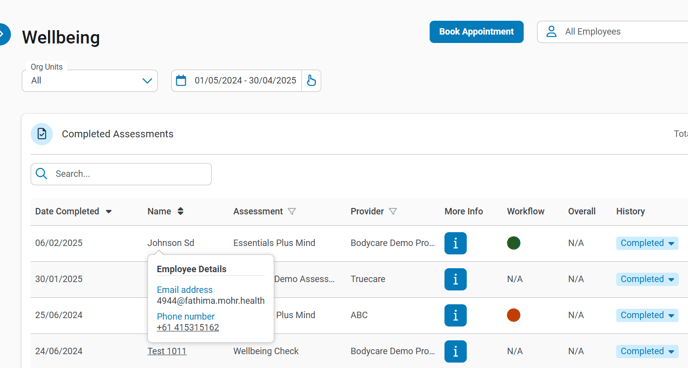Click the date 24/06/2024
The image size is (688, 368).
[x=59, y=351]
